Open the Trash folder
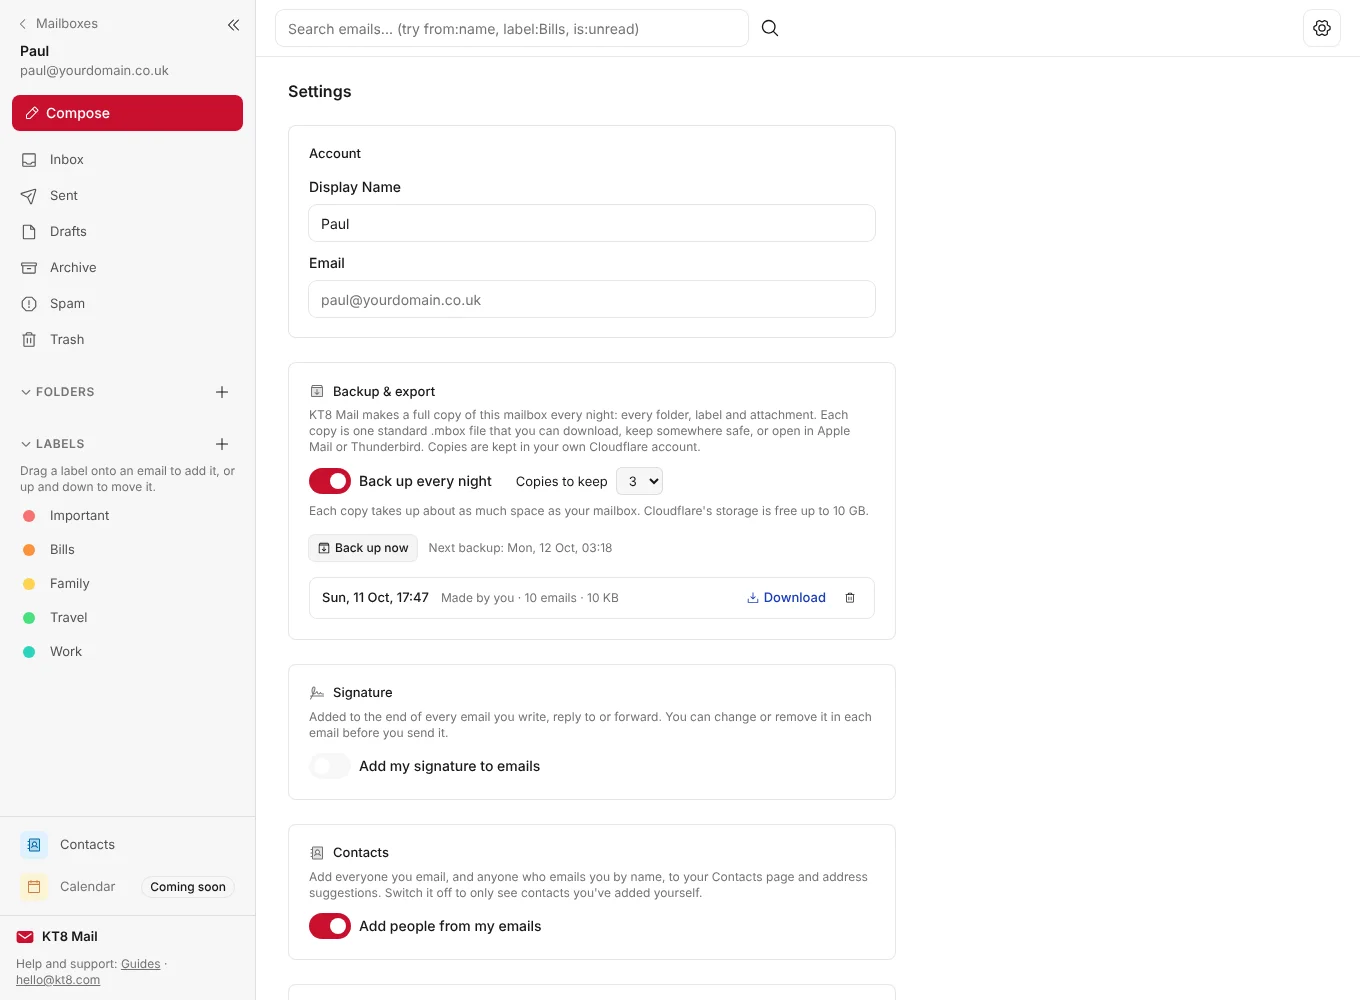 tap(127, 340)
